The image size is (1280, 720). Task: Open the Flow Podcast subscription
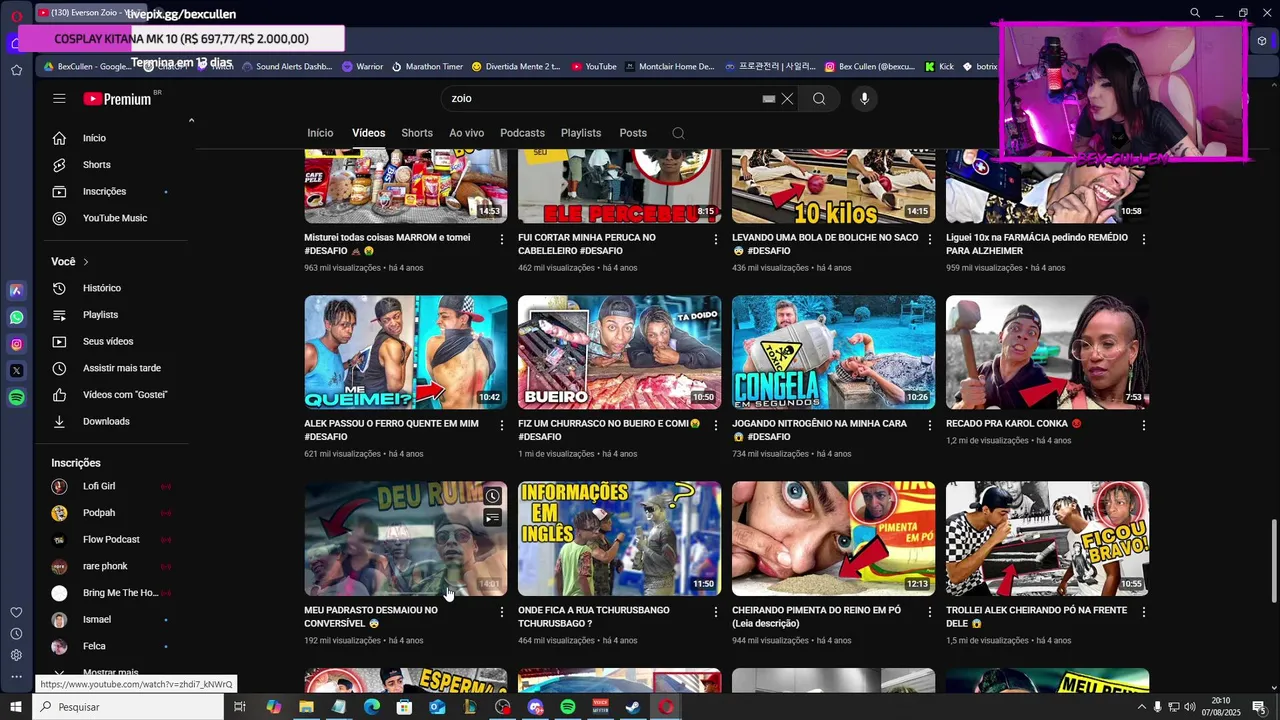(112, 539)
